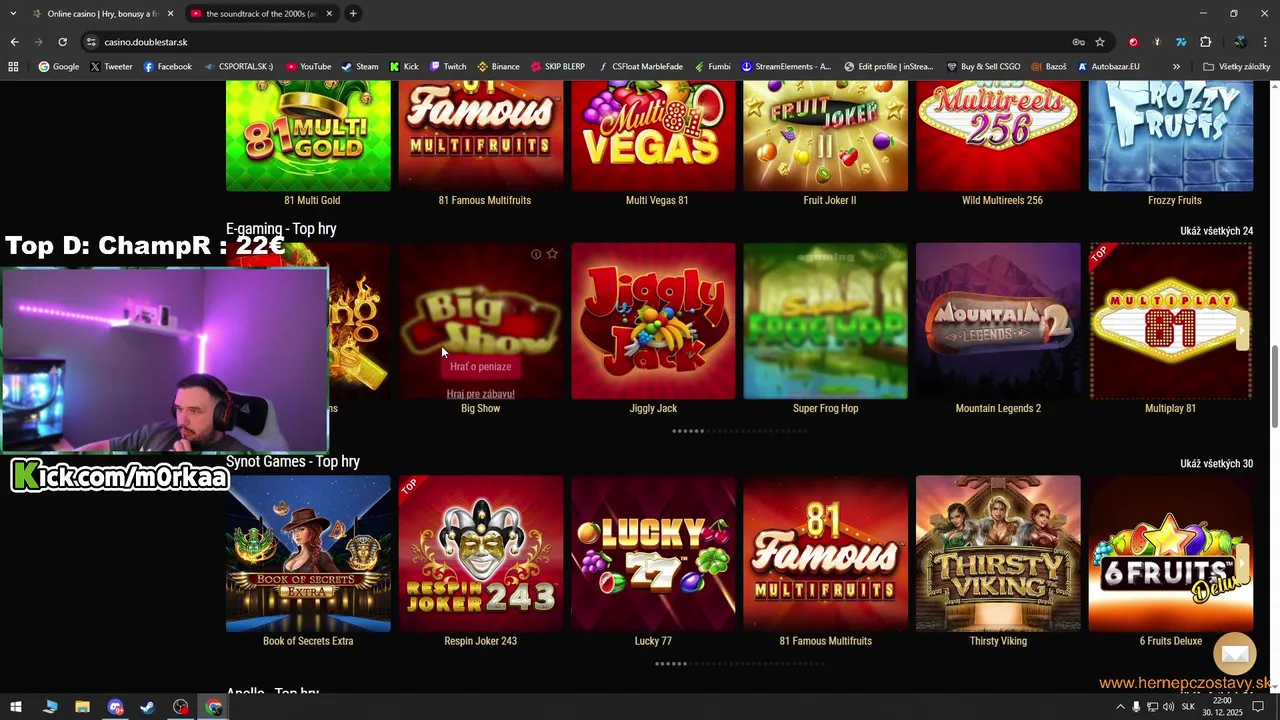
Task: Open the Twitch bookmark
Action: coord(448,67)
